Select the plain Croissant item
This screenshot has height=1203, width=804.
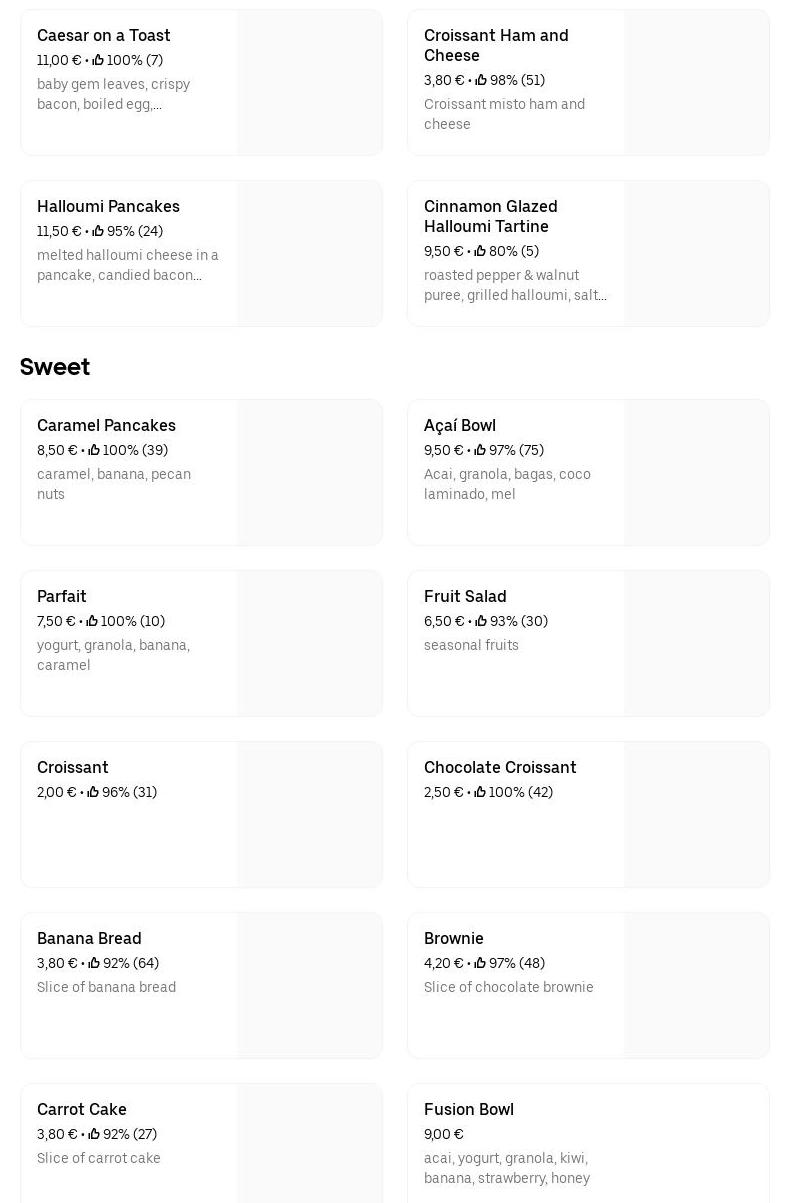pyautogui.click(x=73, y=768)
